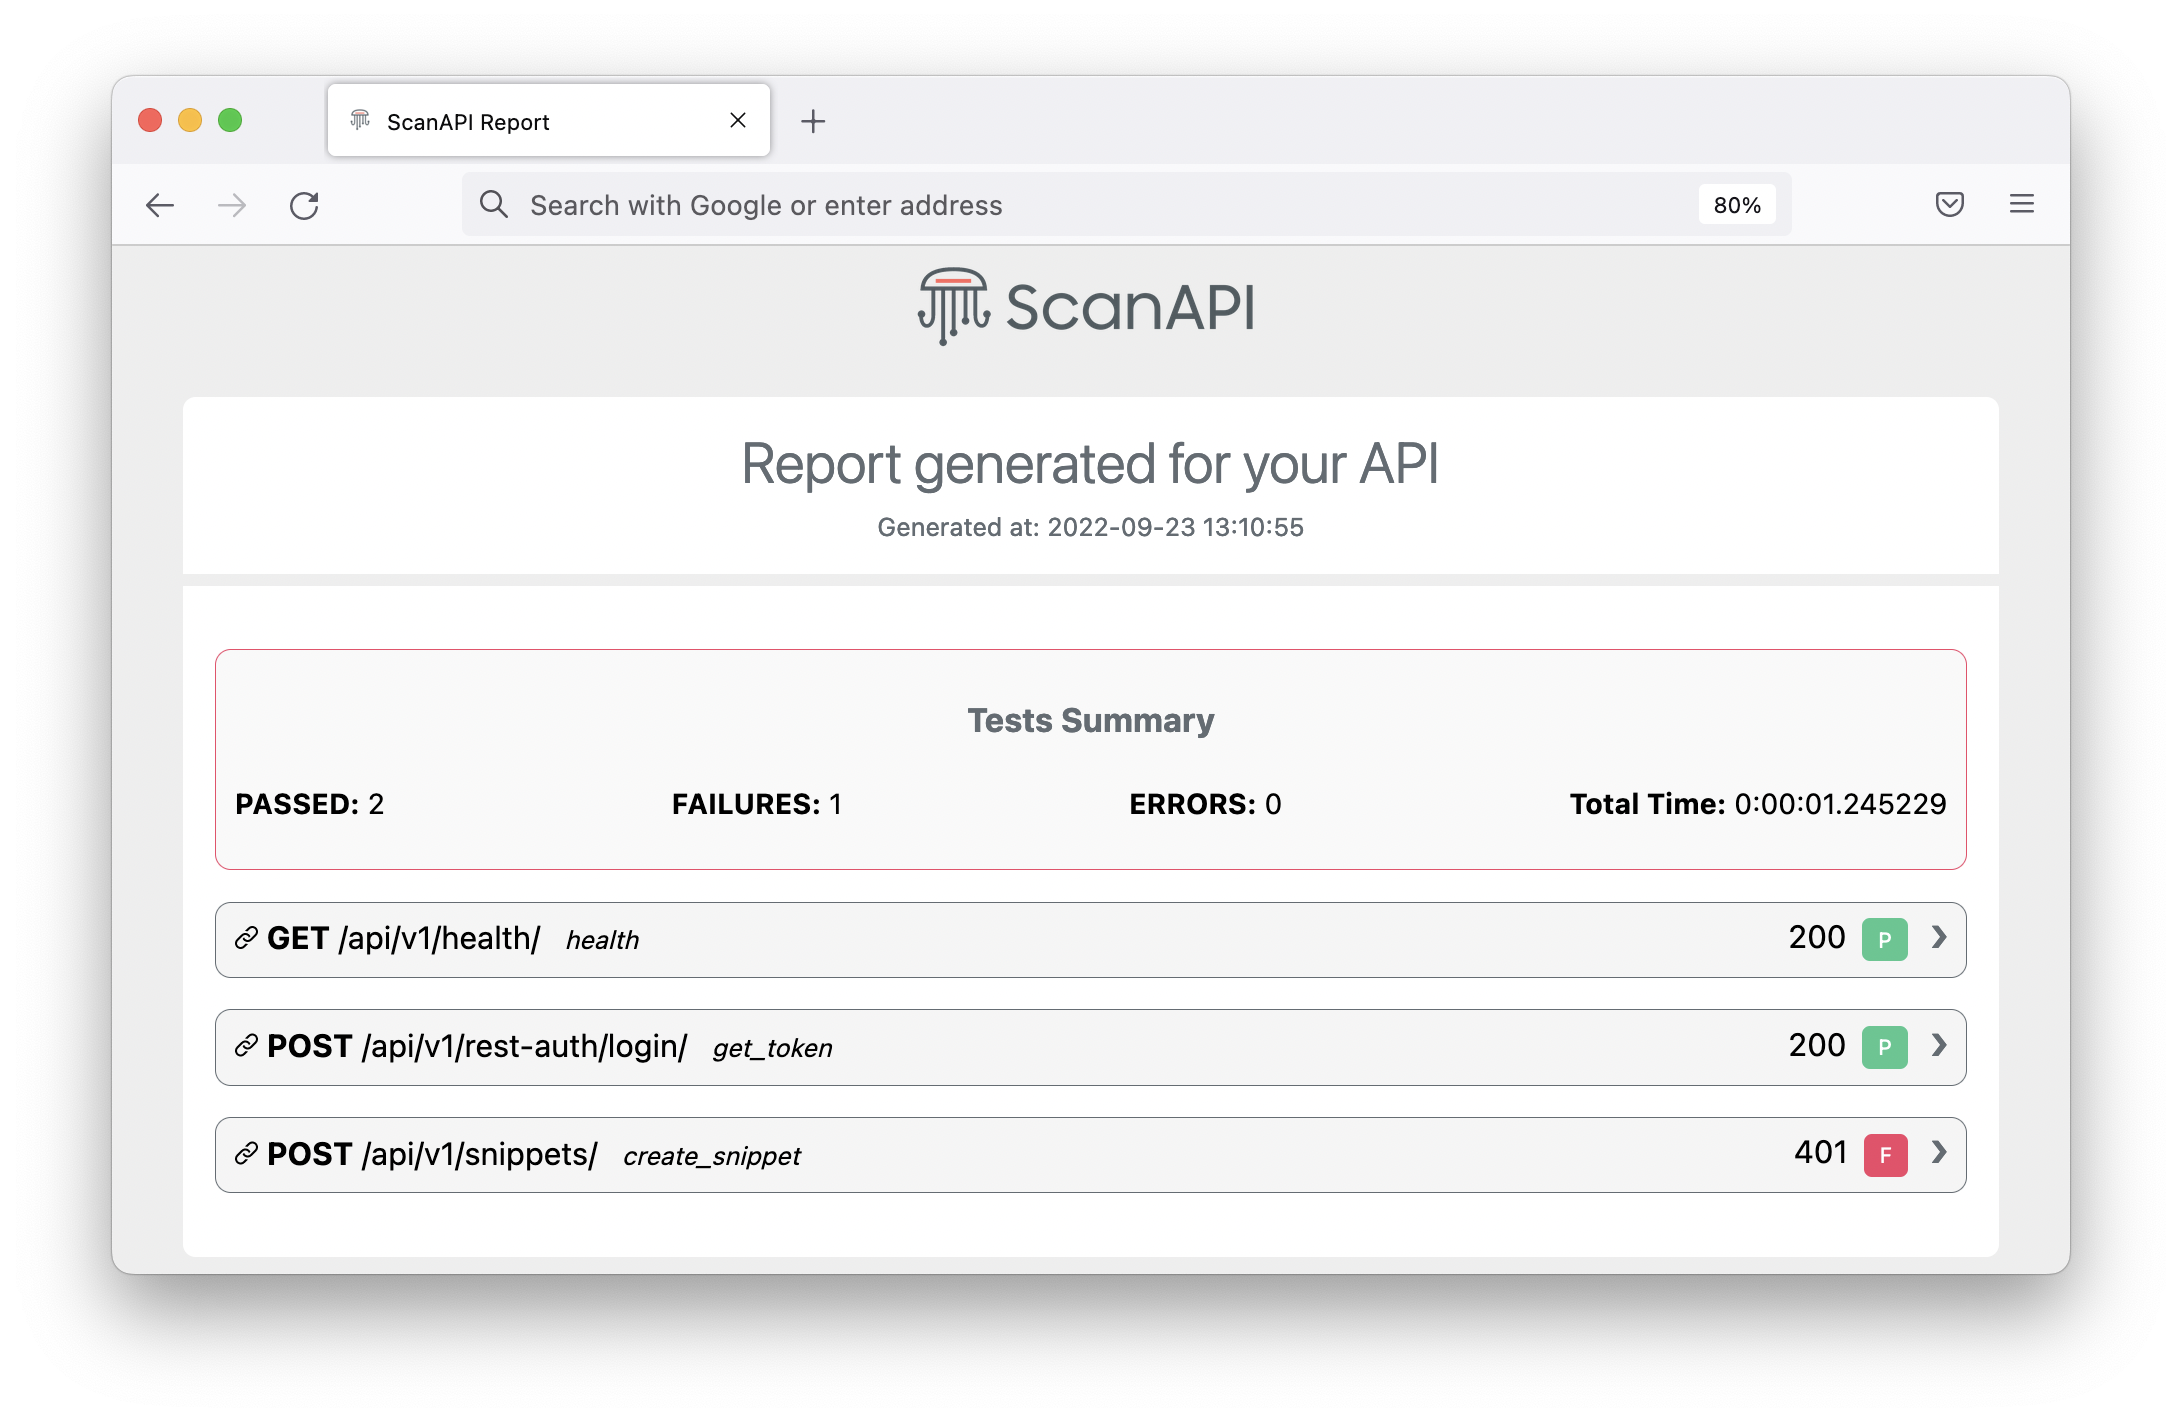Click the link anchor icon beside POST /api/v1/snippets/
Viewport: 2182px width, 1422px height.
pos(245,1154)
